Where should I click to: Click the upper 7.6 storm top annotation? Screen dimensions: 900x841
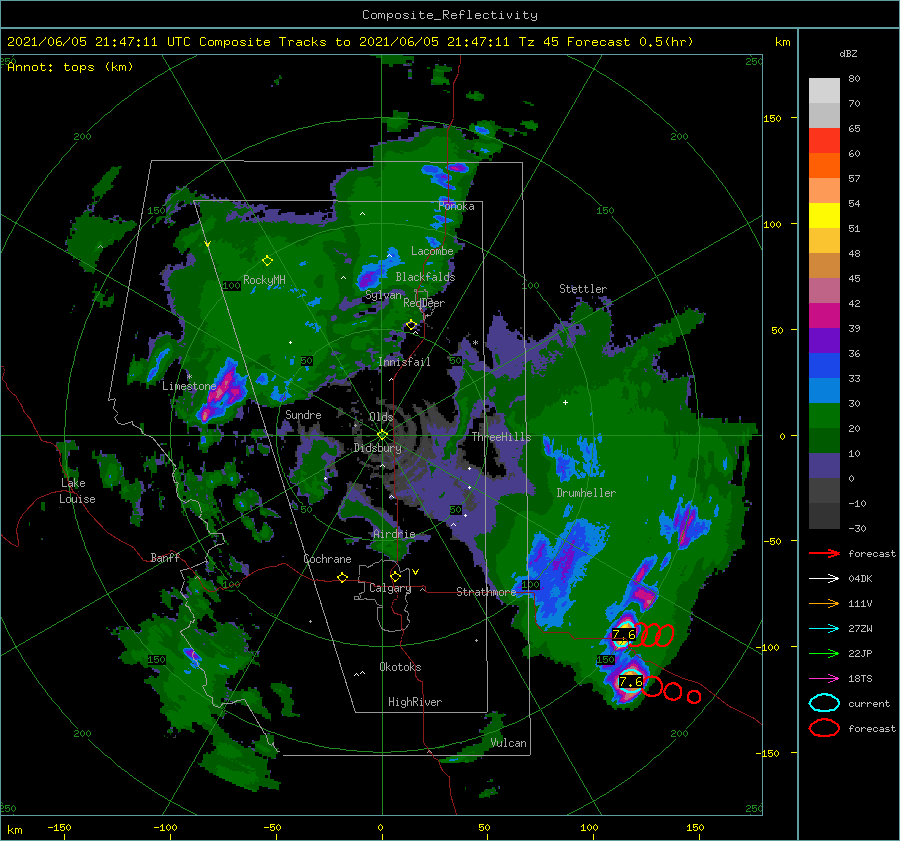tap(624, 634)
